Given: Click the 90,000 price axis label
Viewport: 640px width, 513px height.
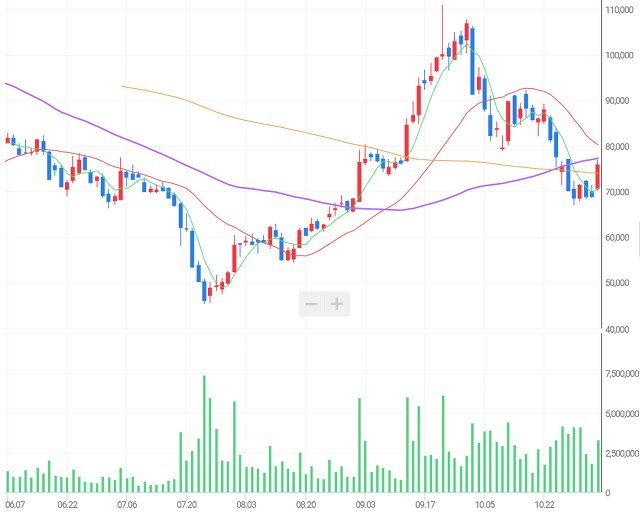Looking at the screenshot, I should [x=618, y=101].
